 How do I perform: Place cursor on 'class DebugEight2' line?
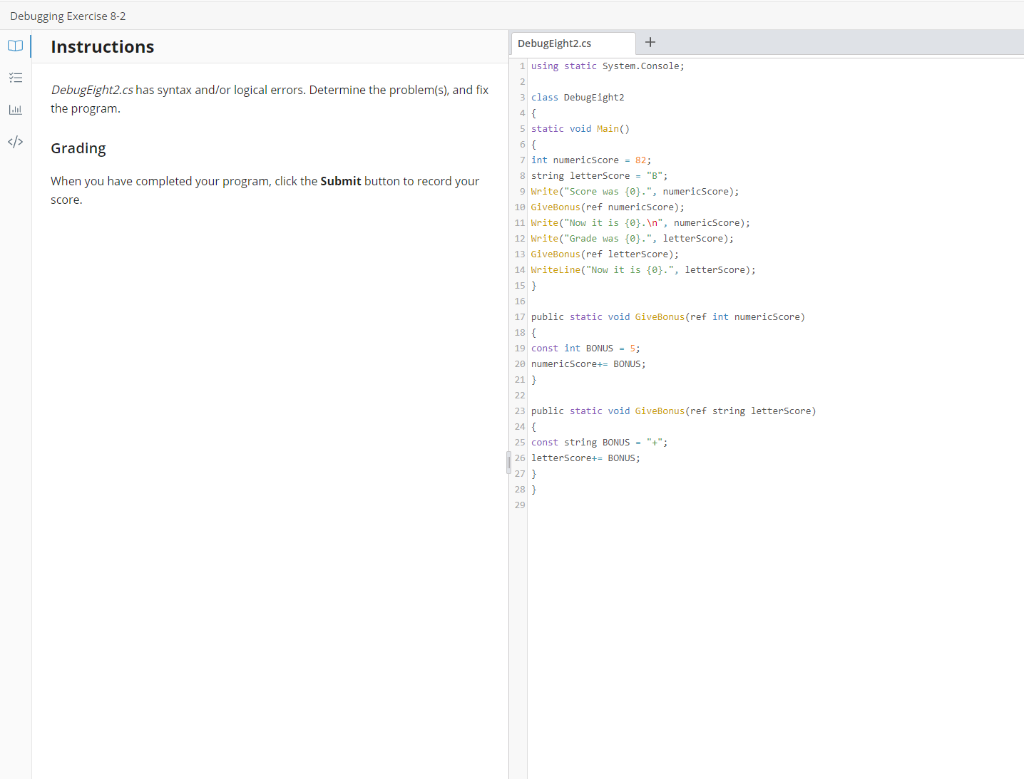[x=577, y=97]
